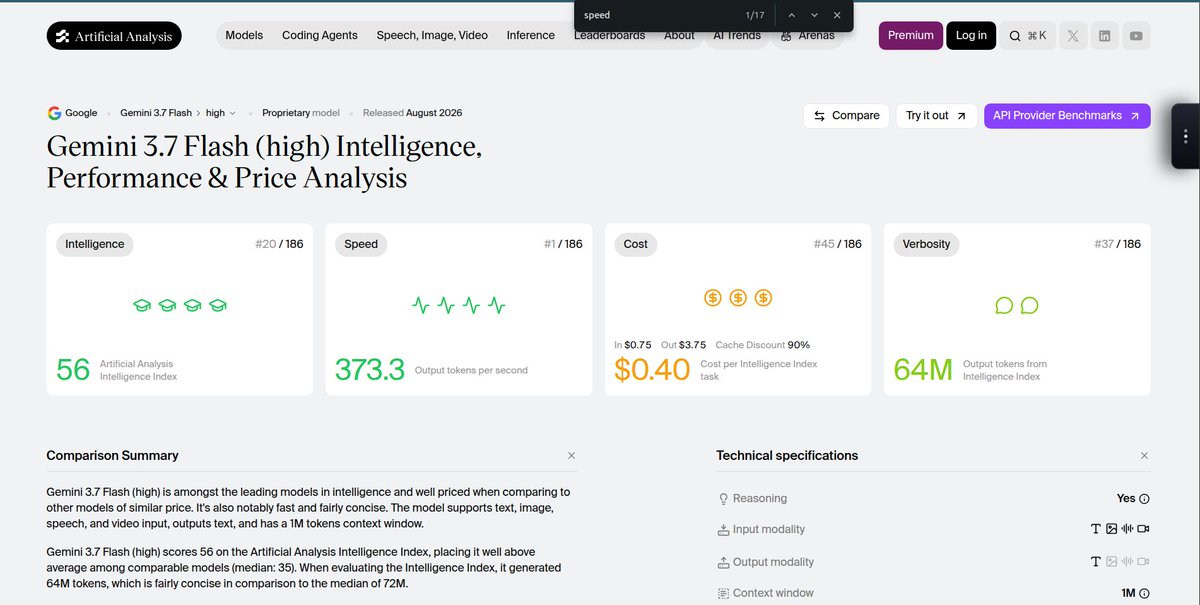
Task: Click the Context window info icon
Action: [1145, 593]
